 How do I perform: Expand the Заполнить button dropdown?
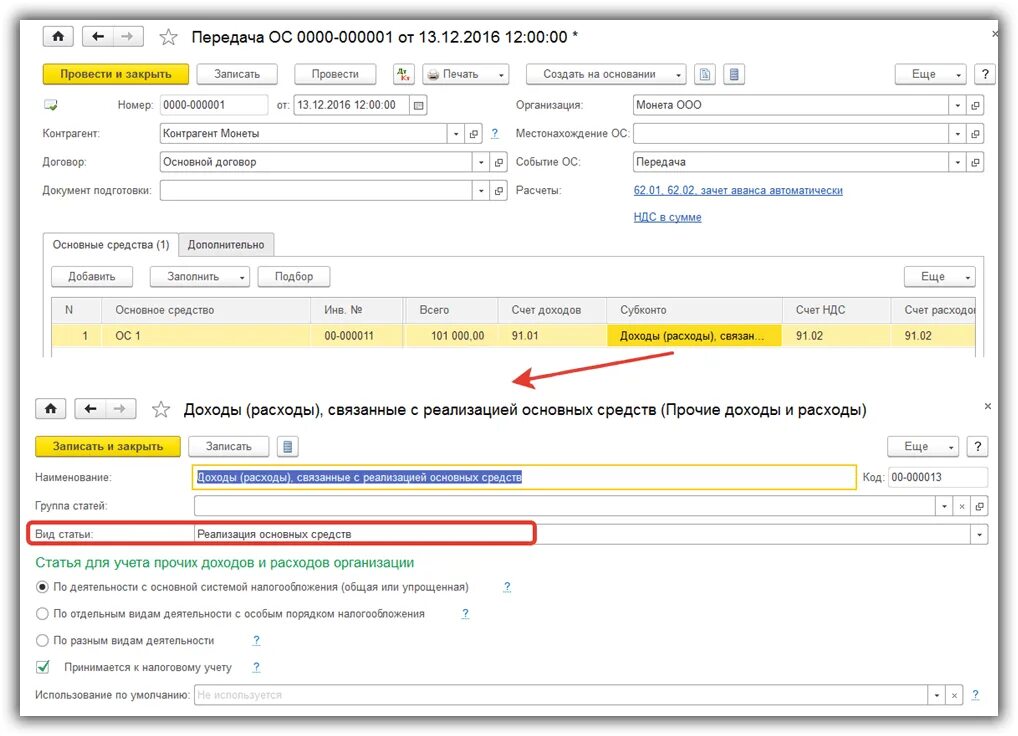(242, 277)
